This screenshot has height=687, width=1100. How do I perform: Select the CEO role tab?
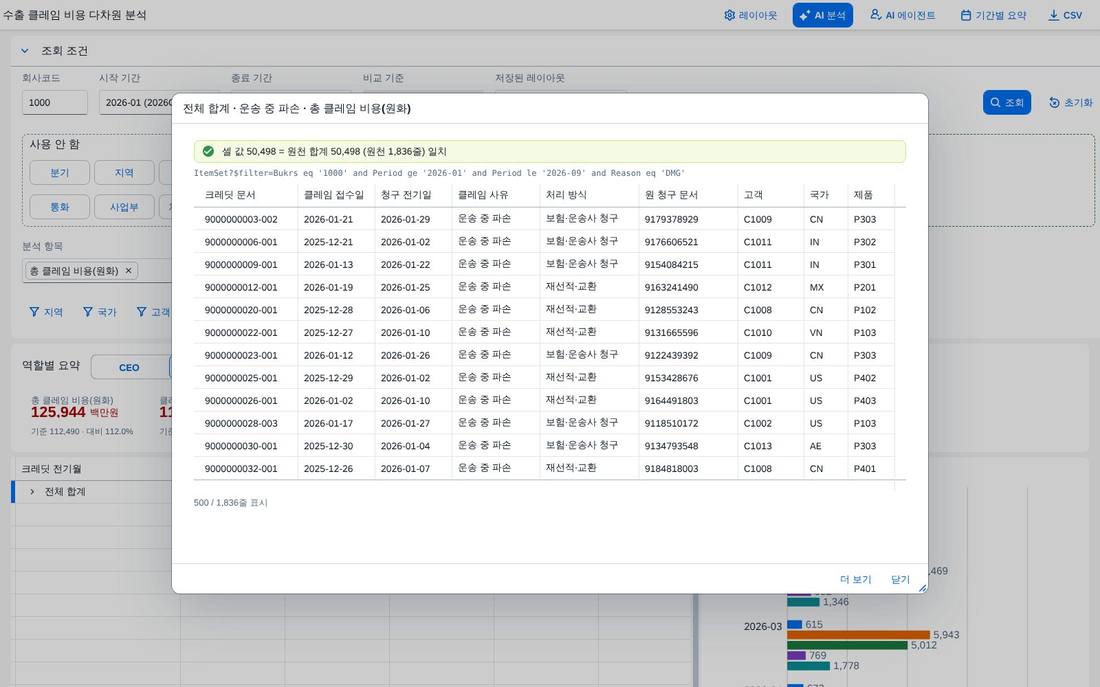coord(129,368)
